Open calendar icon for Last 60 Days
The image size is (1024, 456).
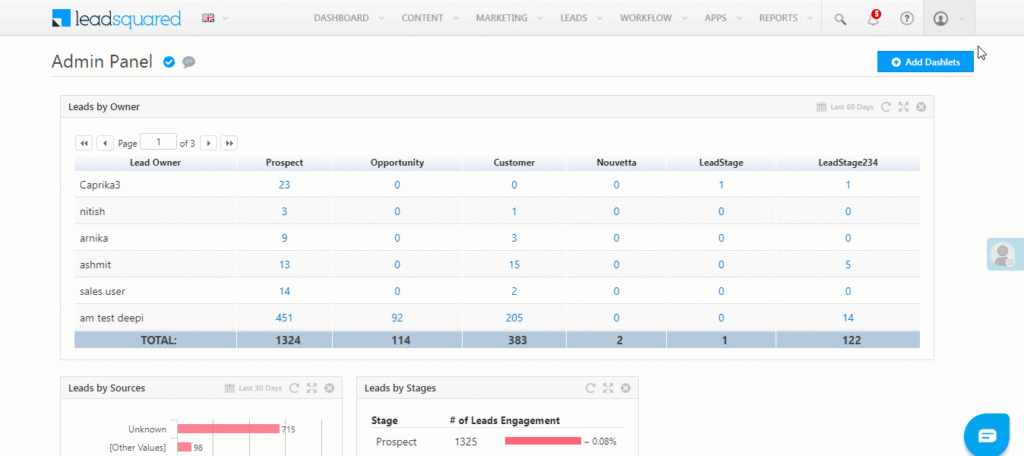(x=822, y=107)
